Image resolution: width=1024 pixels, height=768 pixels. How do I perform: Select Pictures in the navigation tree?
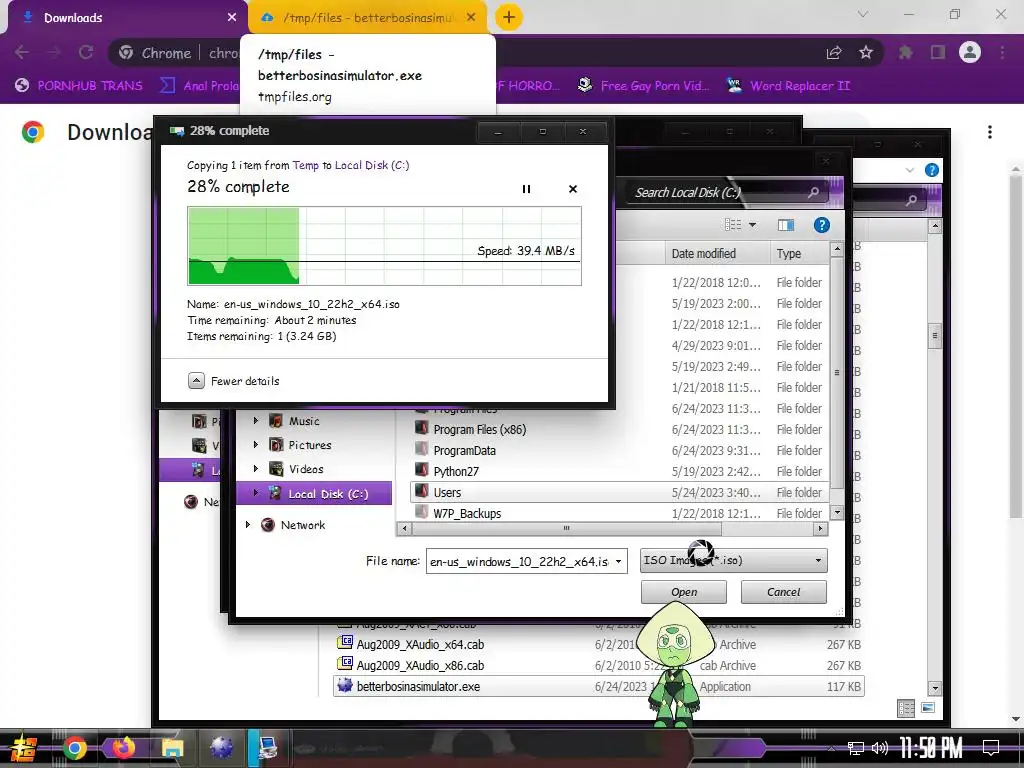pyautogui.click(x=310, y=445)
